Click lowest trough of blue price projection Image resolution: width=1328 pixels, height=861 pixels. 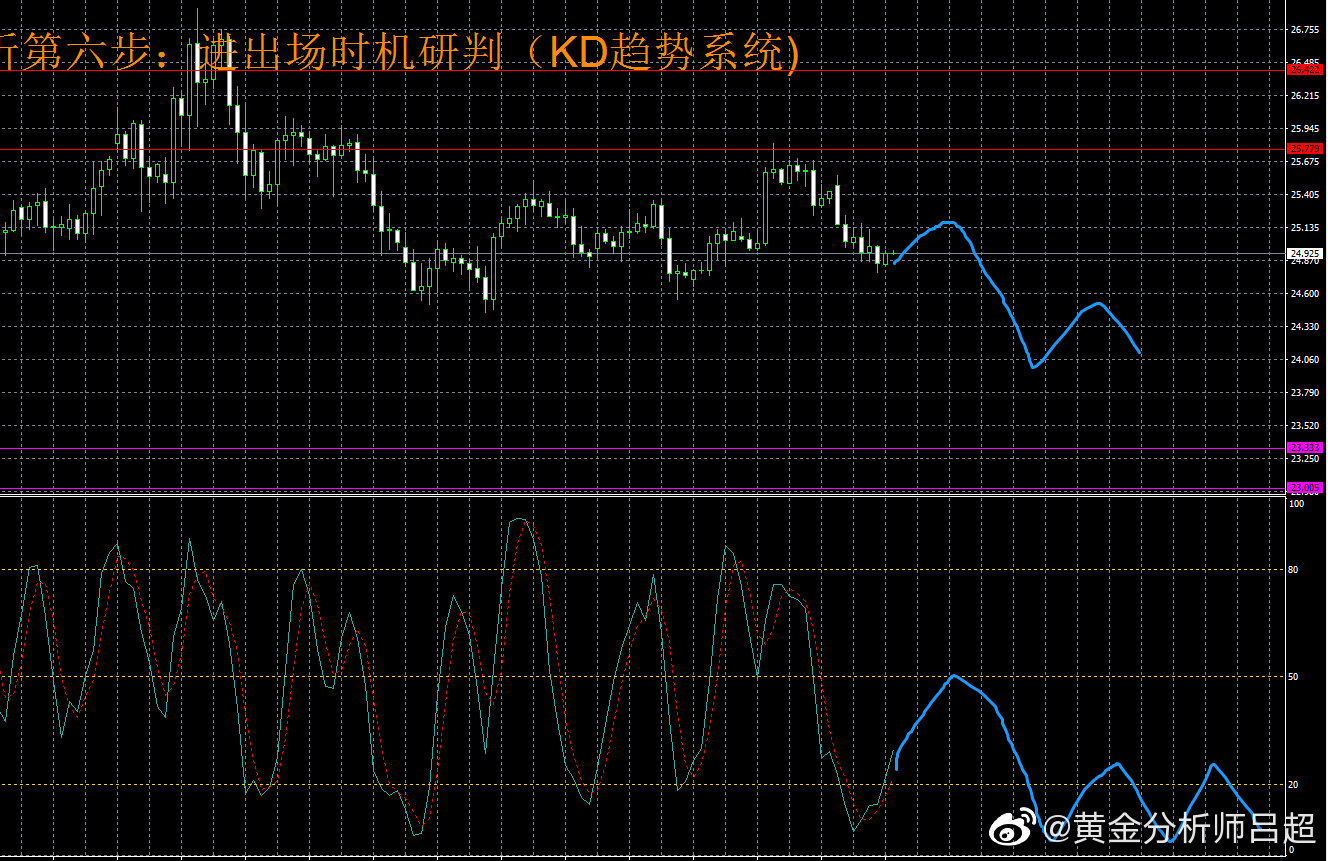(x=1033, y=367)
